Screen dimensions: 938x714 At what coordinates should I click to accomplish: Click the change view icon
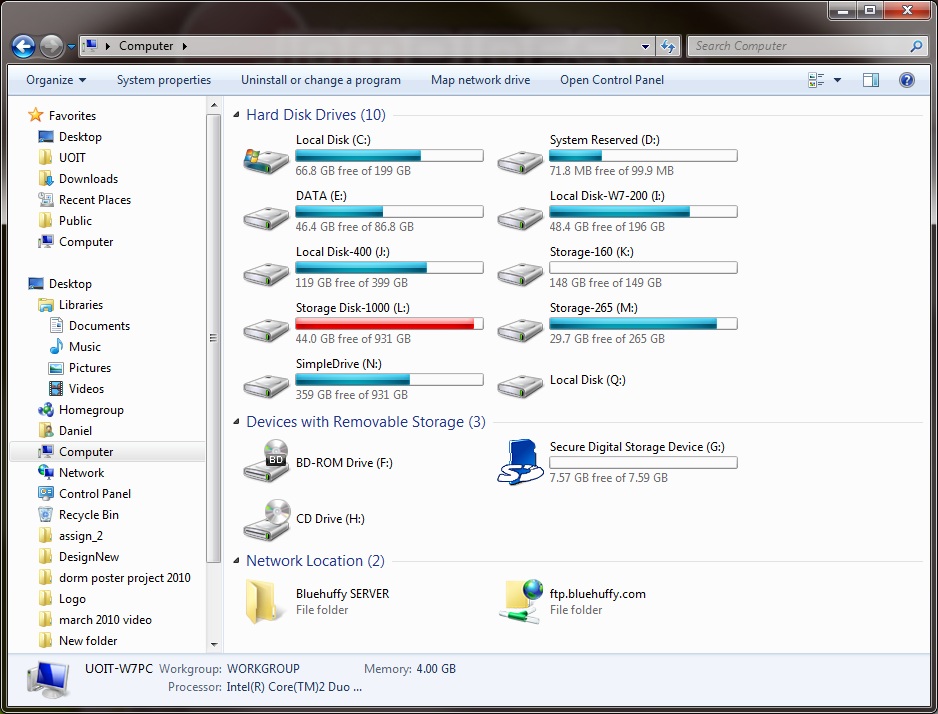815,80
